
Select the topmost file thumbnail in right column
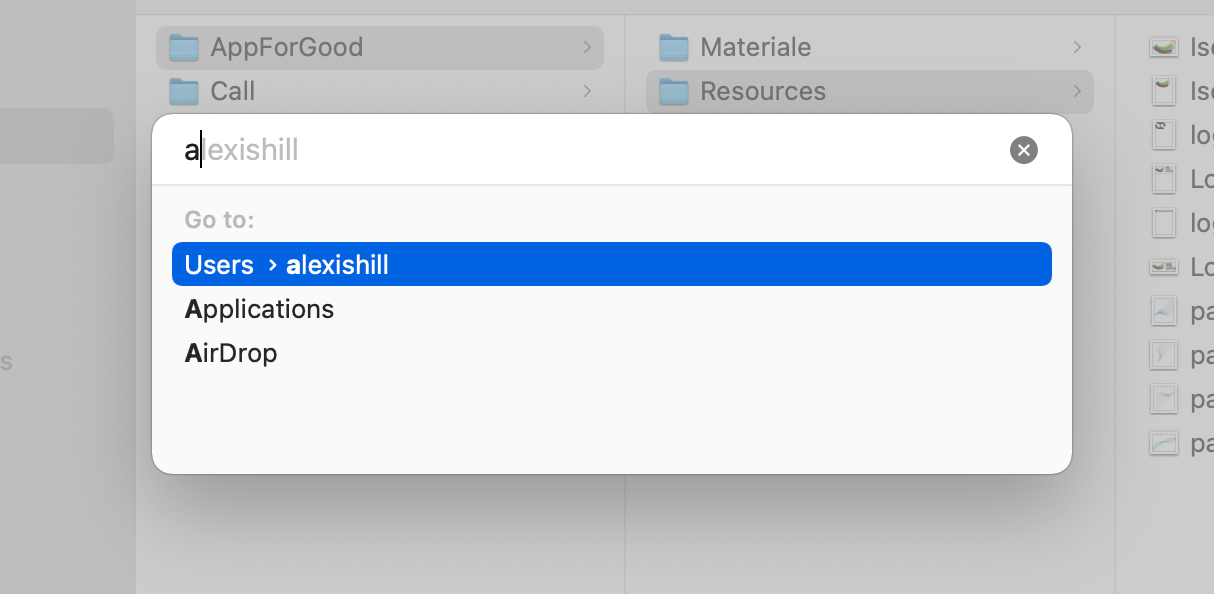(x=1163, y=47)
